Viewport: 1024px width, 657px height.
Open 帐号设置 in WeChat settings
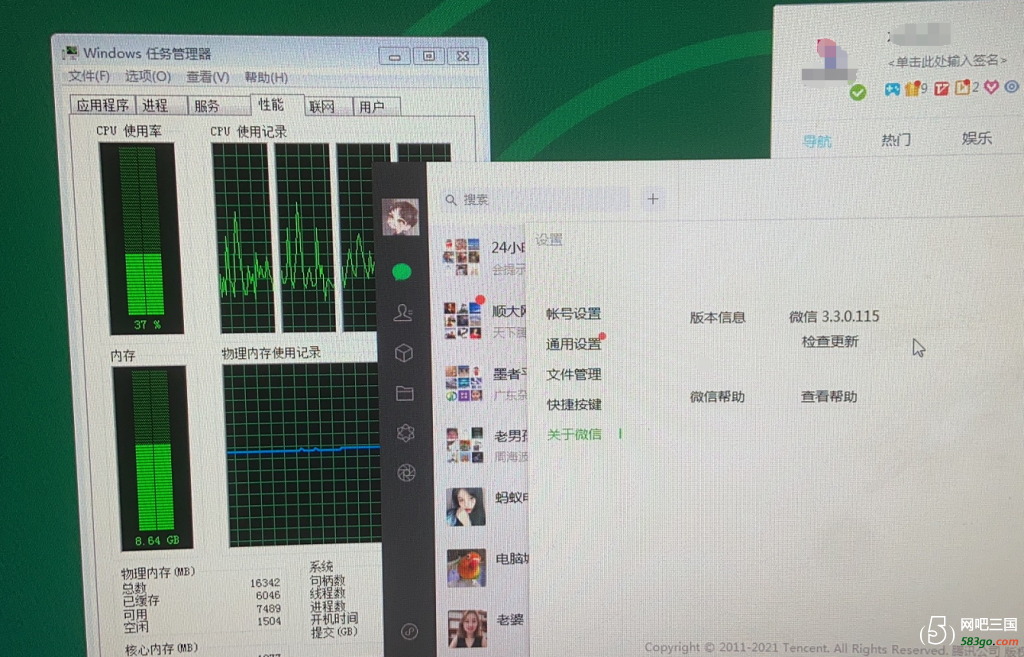pos(573,313)
